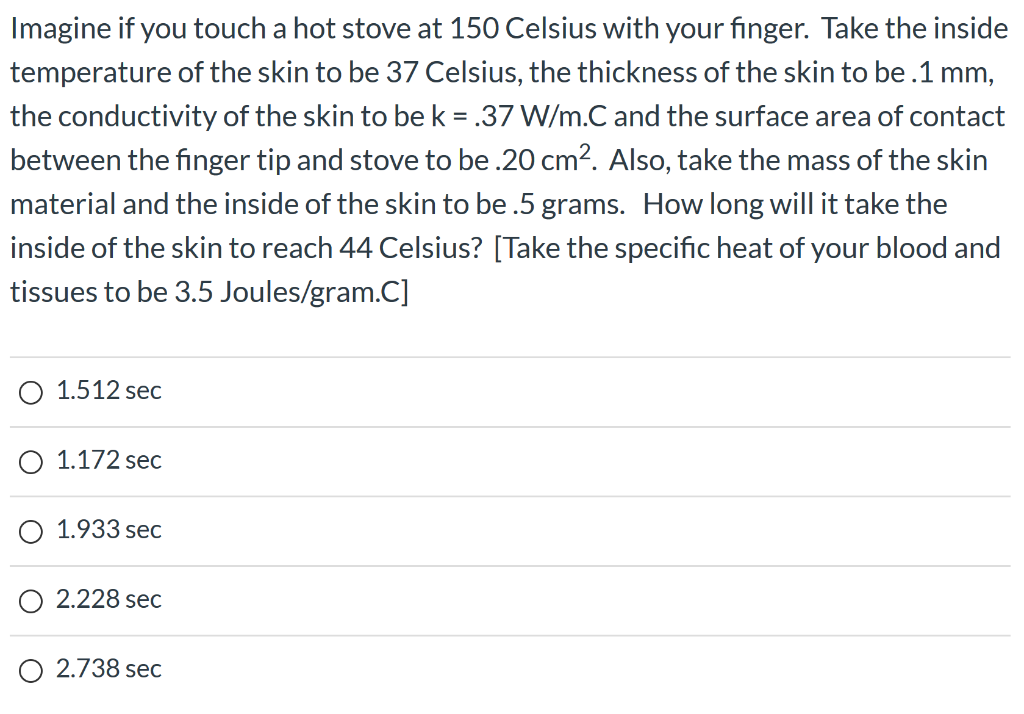Select the radio button for 2.228 sec
The width and height of the screenshot is (1024, 714).
(x=30, y=601)
